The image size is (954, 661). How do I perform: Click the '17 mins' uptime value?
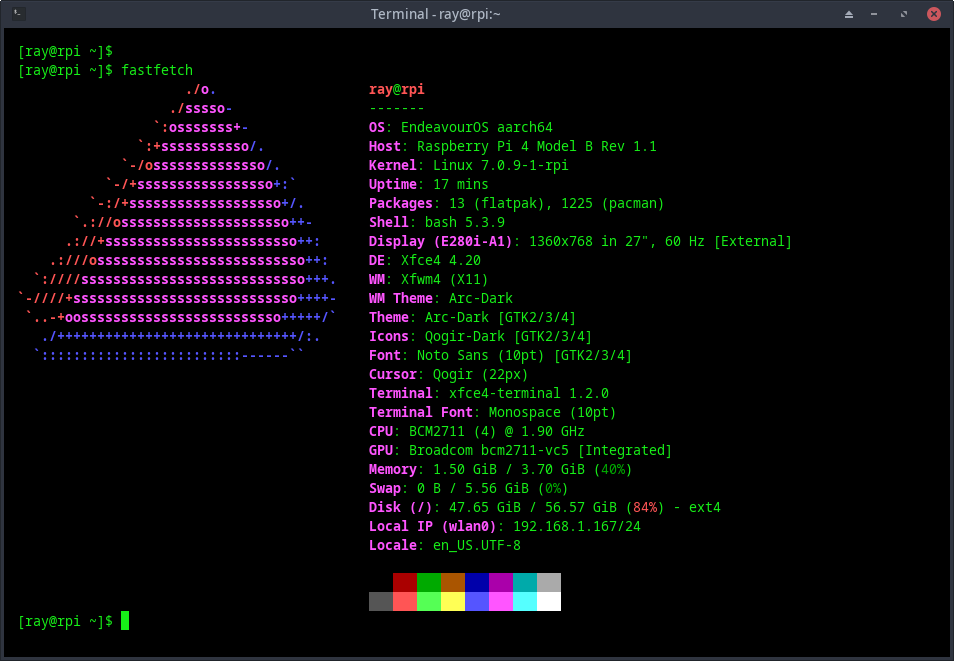point(461,184)
